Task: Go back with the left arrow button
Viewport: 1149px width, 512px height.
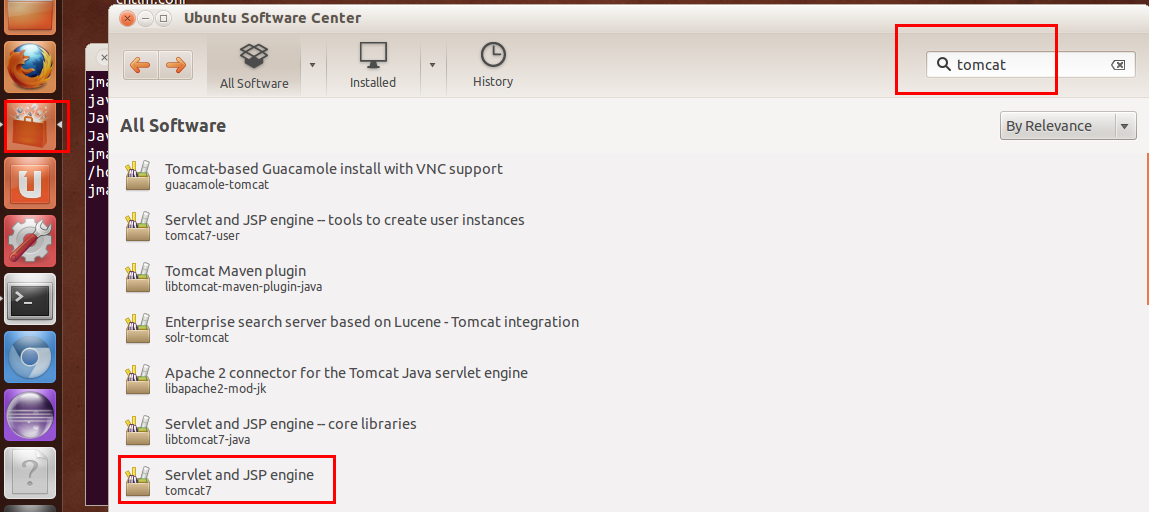Action: [141, 65]
